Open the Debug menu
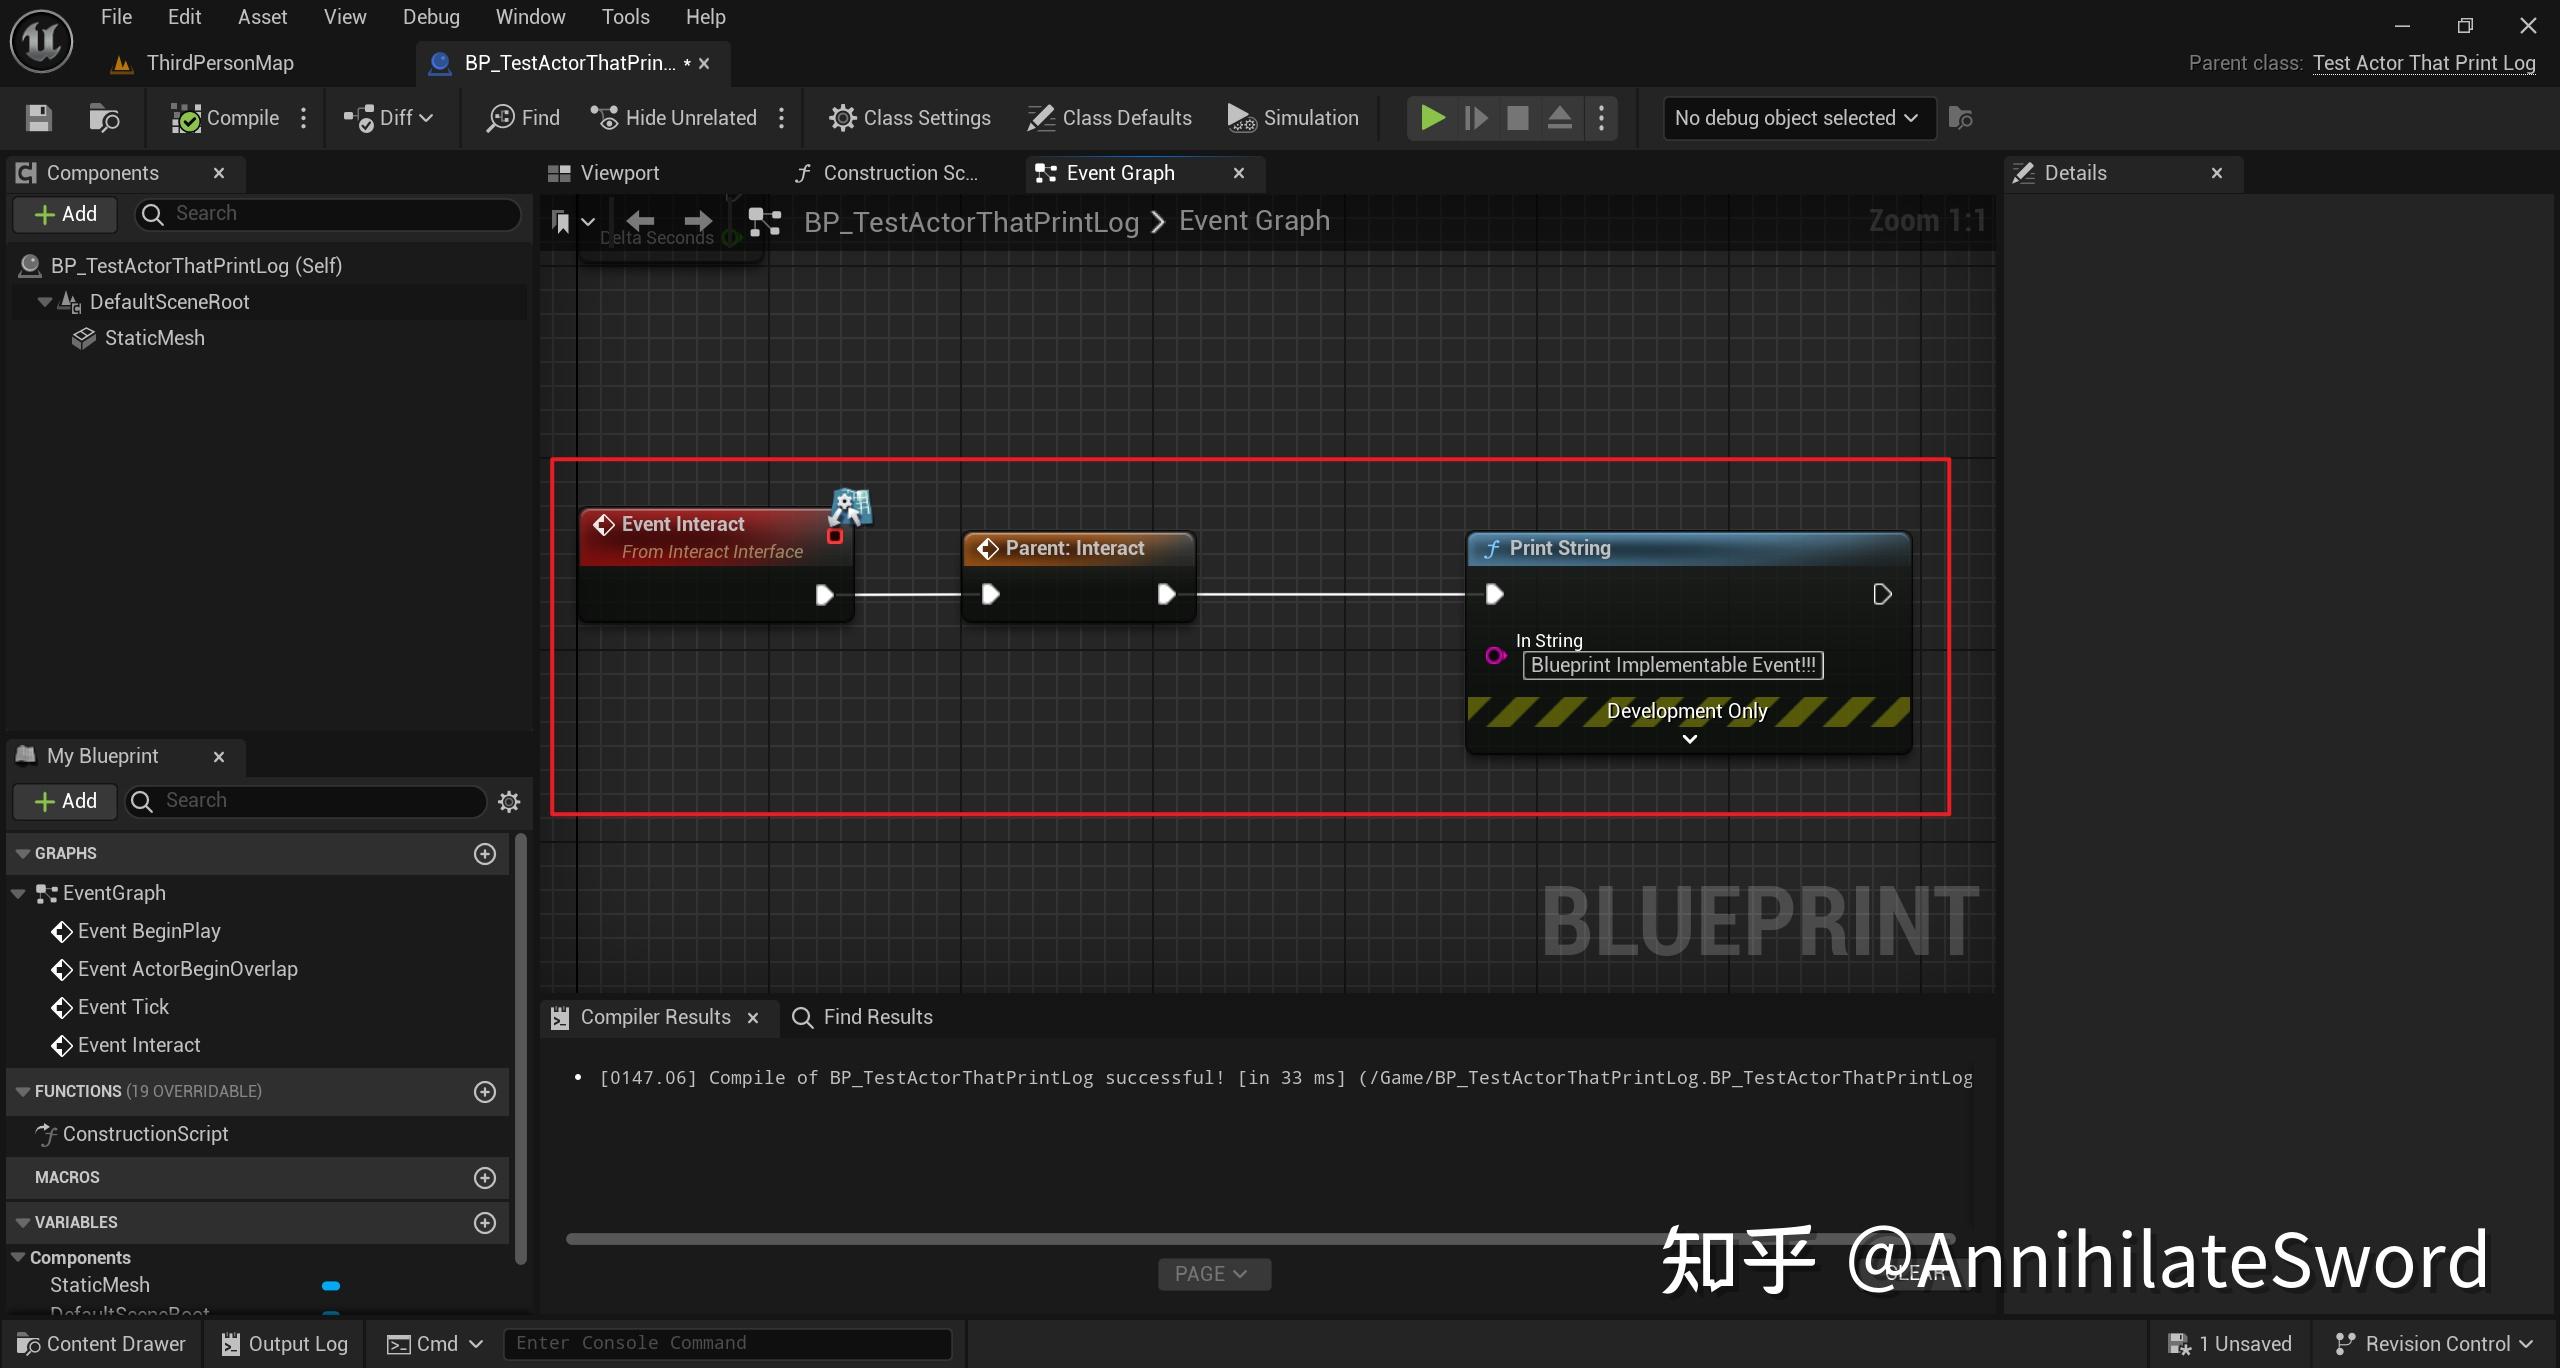Image resolution: width=2560 pixels, height=1368 pixels. pyautogui.click(x=431, y=17)
